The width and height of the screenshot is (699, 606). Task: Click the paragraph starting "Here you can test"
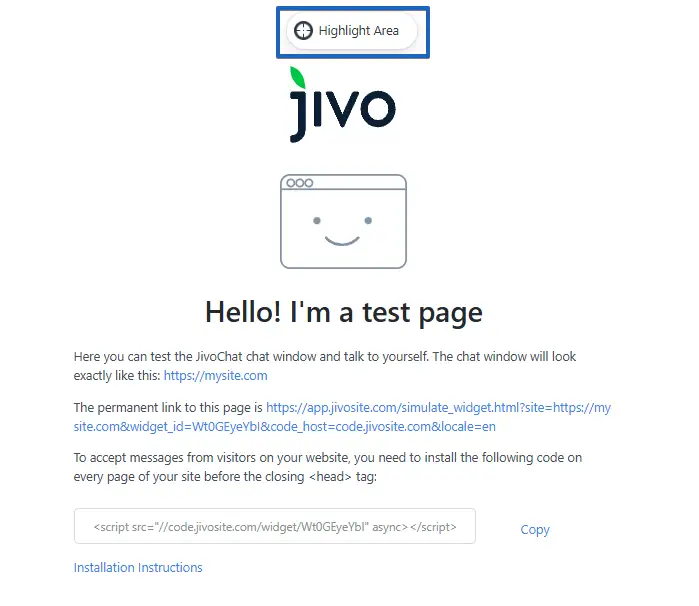coord(325,366)
